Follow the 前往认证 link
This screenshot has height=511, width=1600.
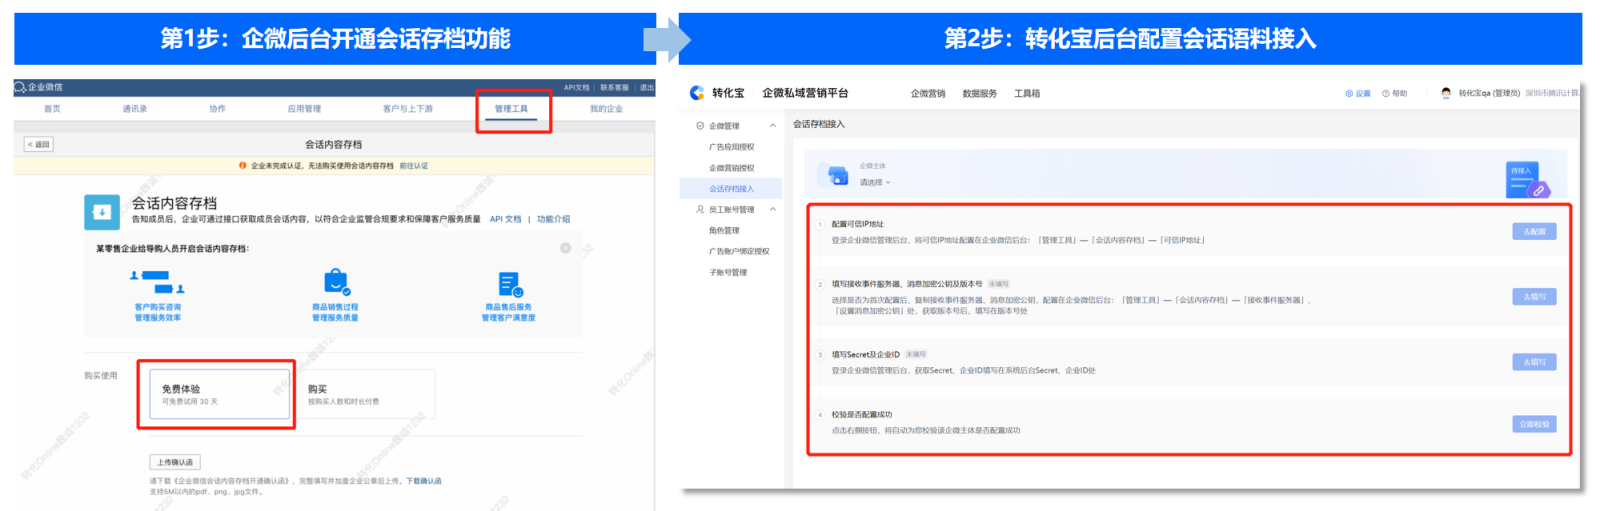coord(414,166)
